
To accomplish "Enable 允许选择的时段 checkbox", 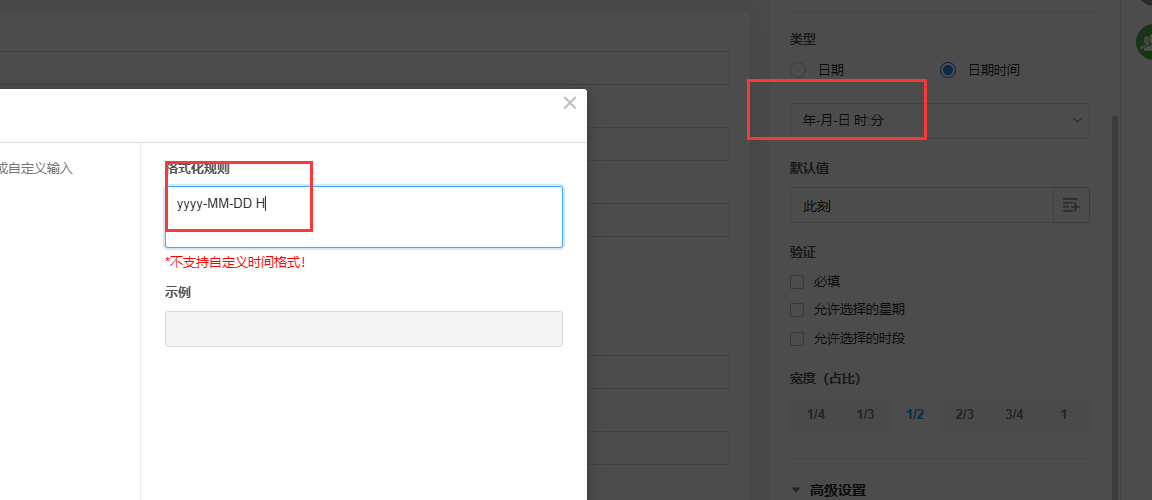I will point(797,338).
